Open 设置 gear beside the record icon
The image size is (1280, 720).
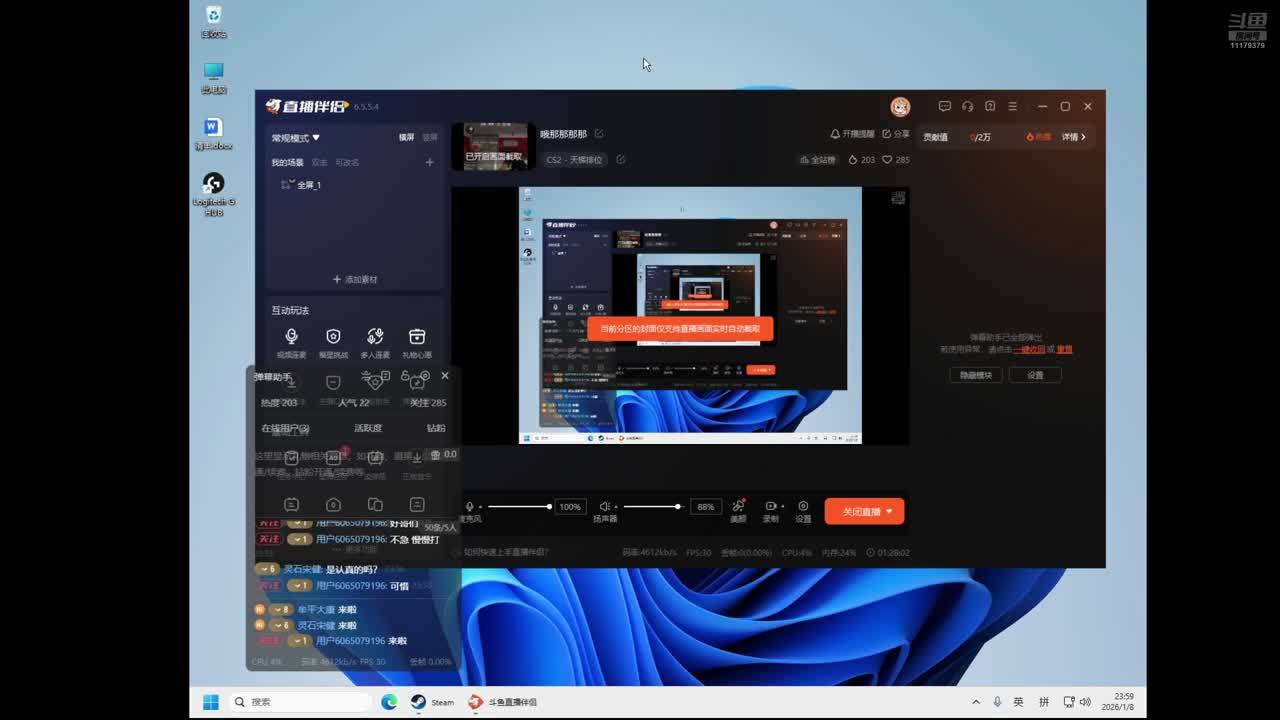pos(803,507)
